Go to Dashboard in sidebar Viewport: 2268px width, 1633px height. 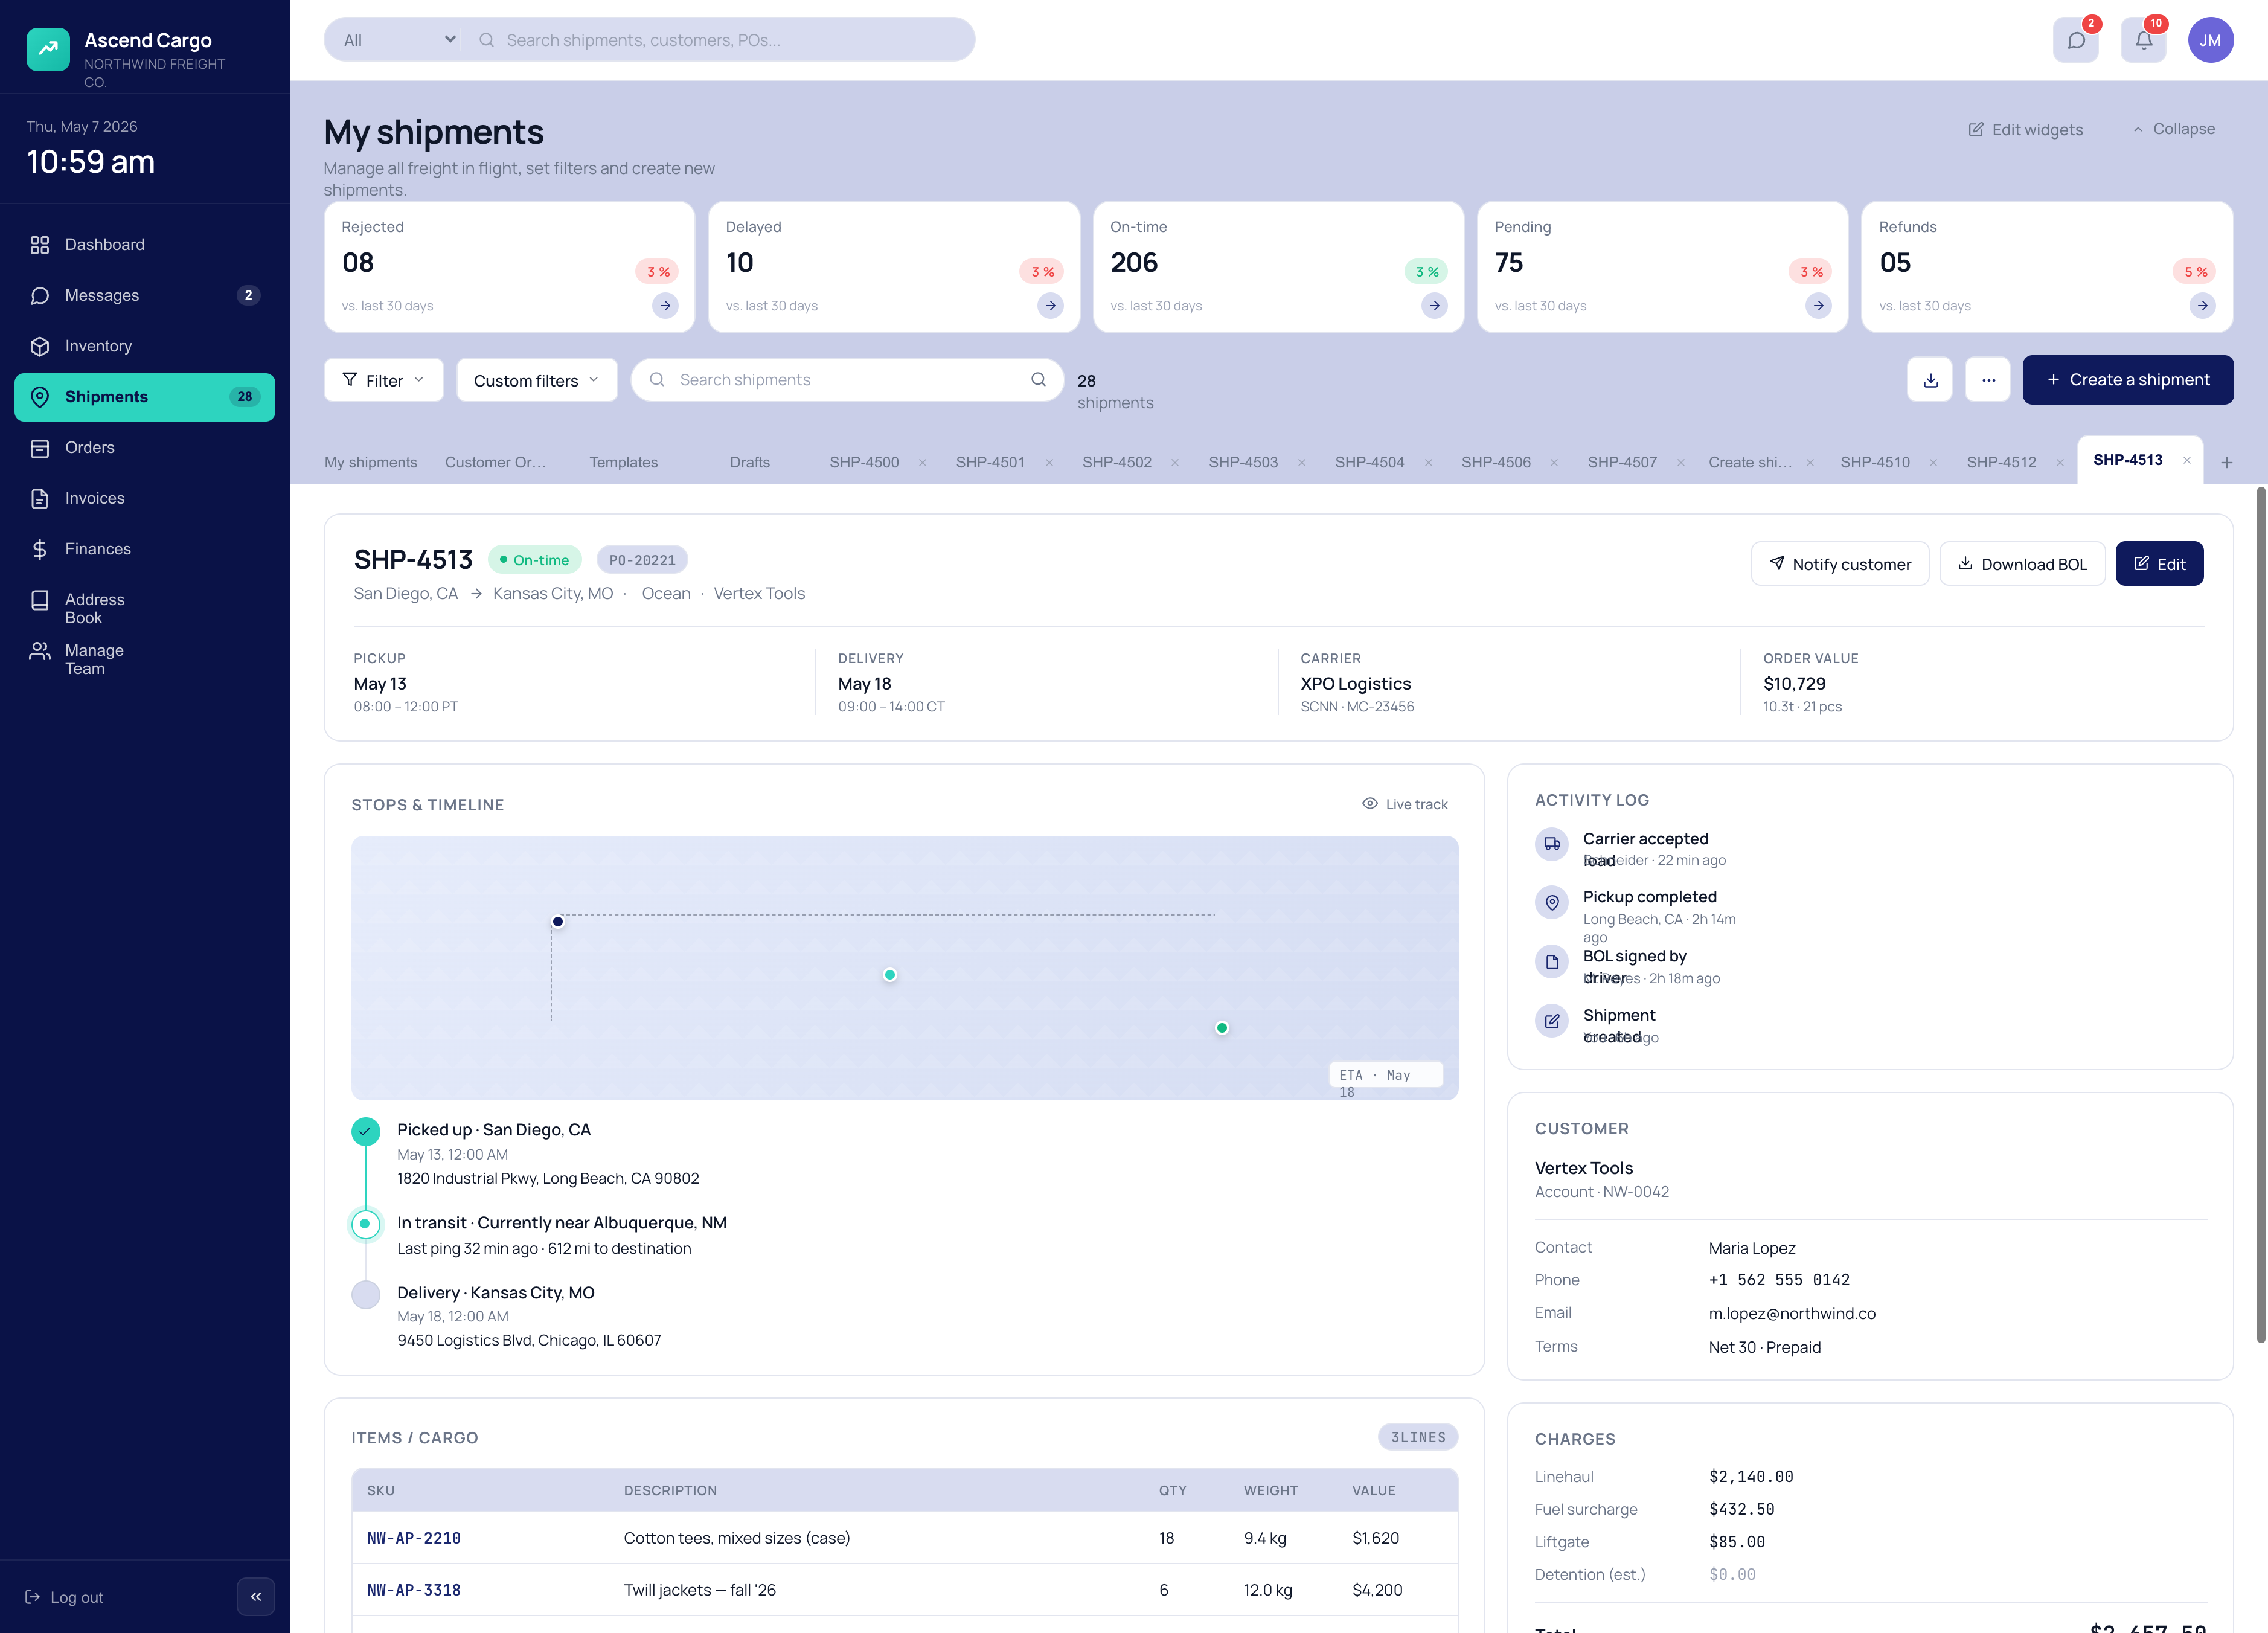pos(145,245)
